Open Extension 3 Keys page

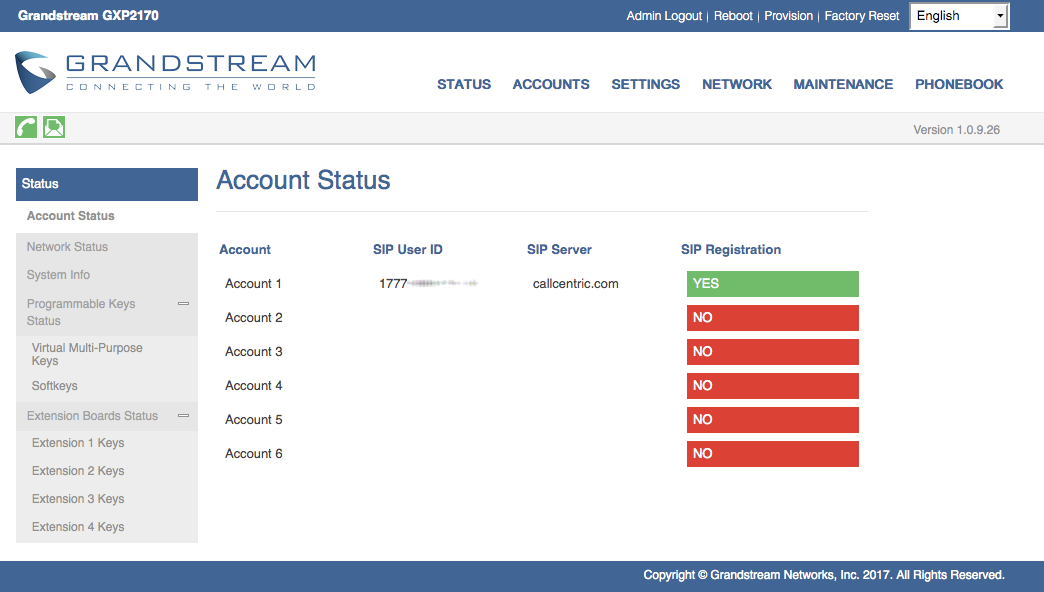pos(78,499)
